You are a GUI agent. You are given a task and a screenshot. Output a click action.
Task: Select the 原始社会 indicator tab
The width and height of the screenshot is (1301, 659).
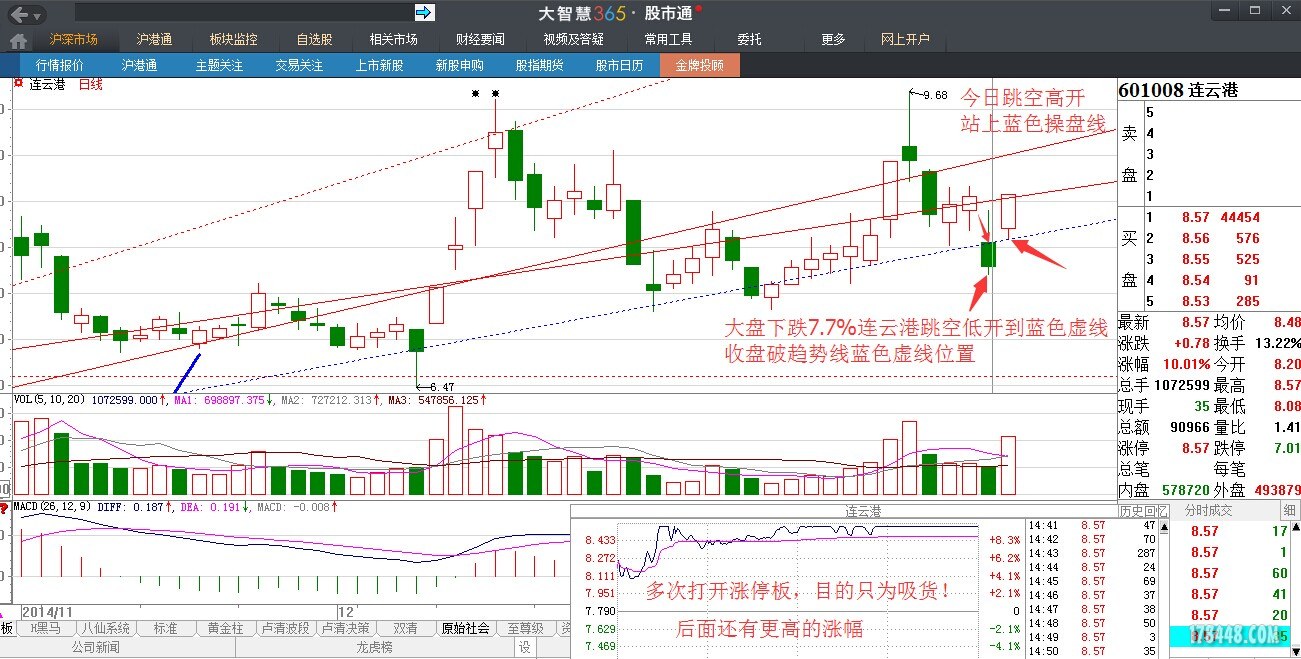click(465, 629)
